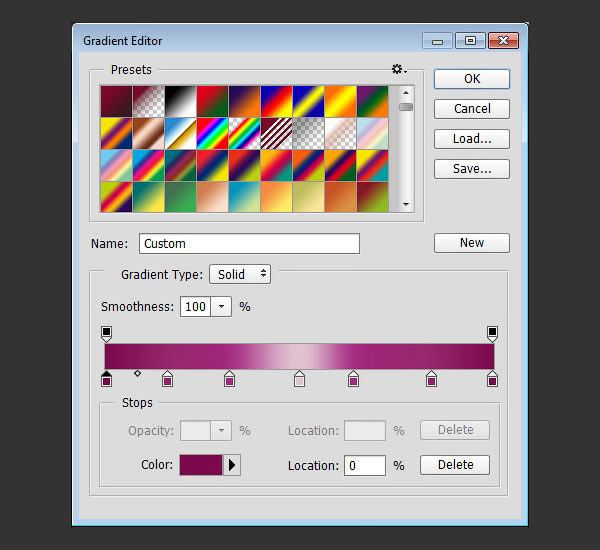Select the chrome preset in second row

[x=181, y=134]
